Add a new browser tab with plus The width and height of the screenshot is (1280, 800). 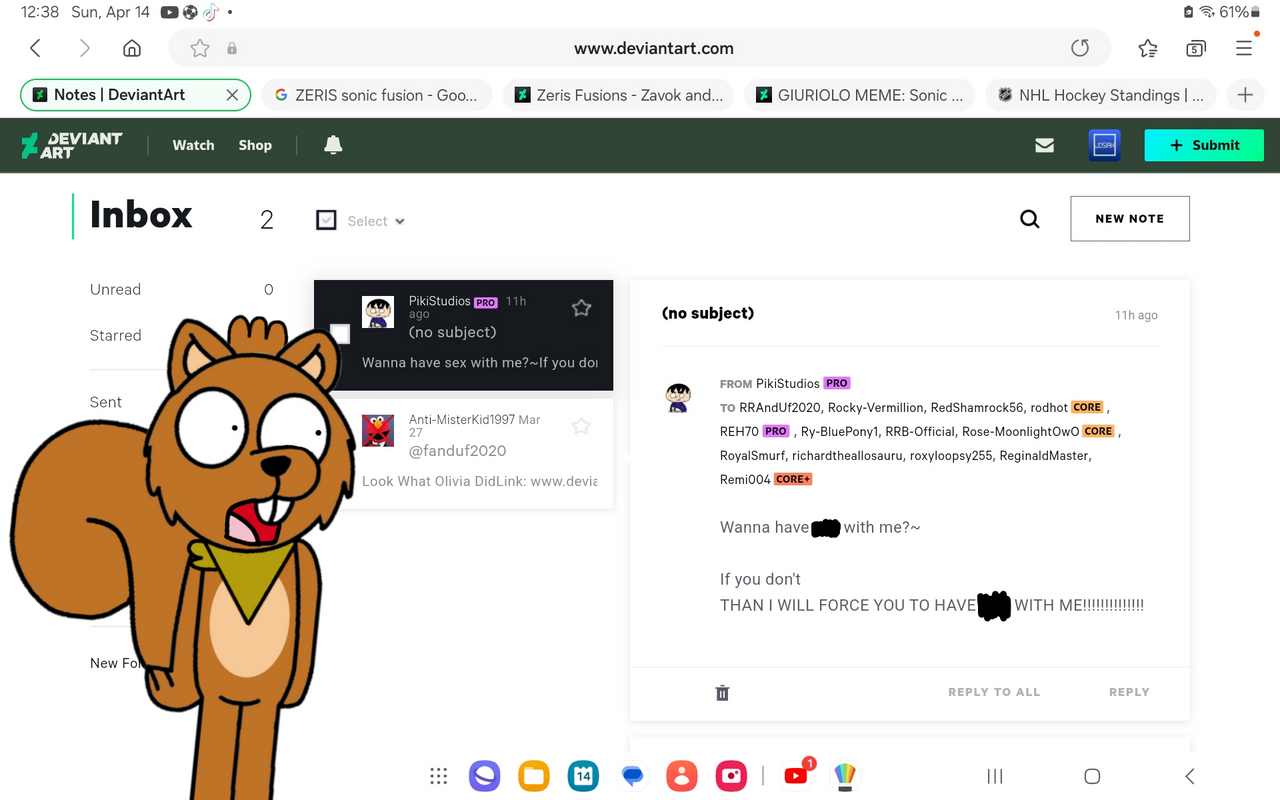pos(1245,95)
